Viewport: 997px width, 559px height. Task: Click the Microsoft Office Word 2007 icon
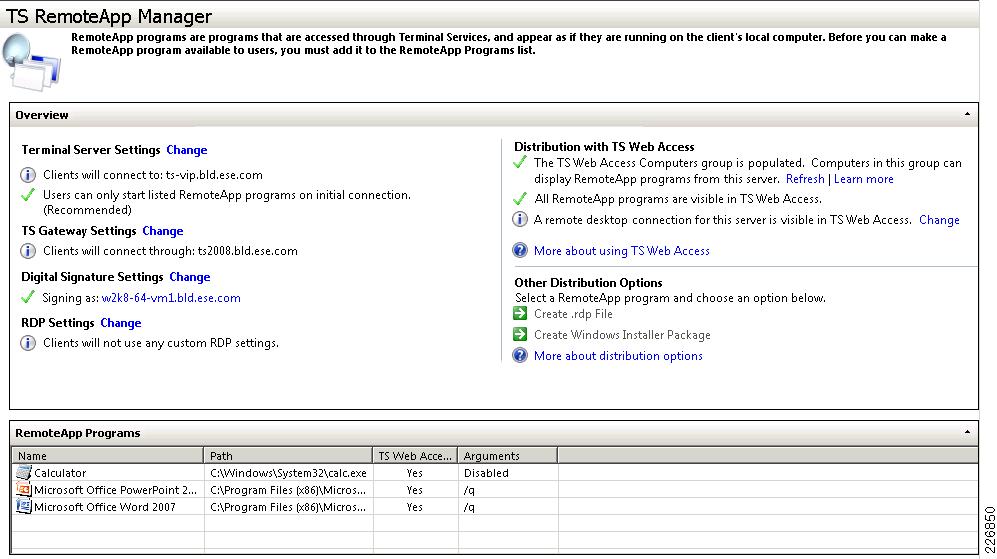[24, 506]
